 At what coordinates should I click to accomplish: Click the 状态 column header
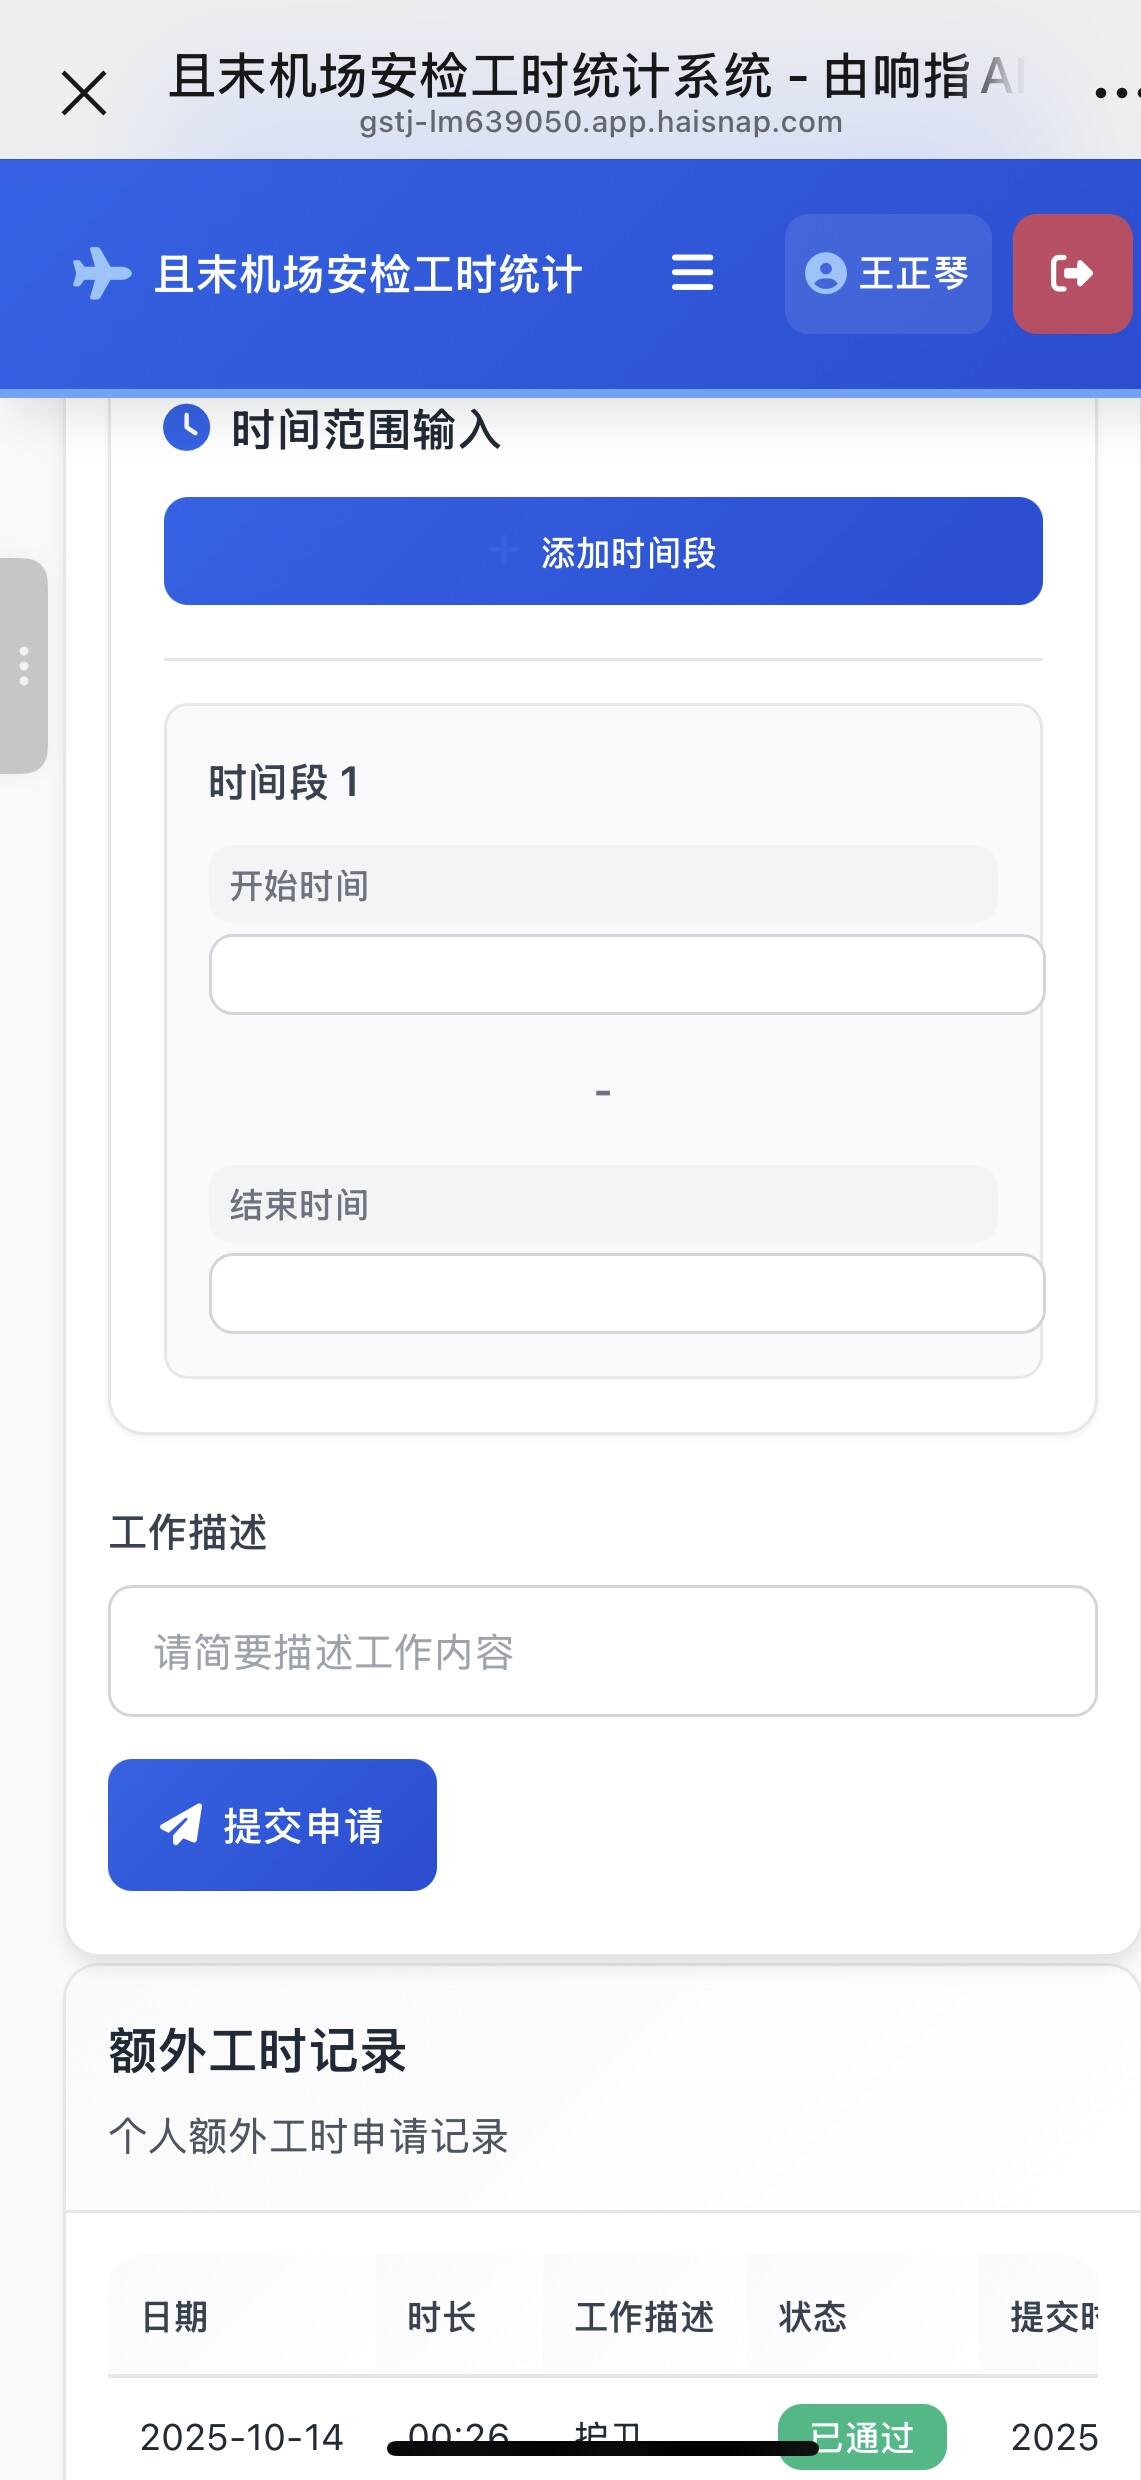point(812,2316)
